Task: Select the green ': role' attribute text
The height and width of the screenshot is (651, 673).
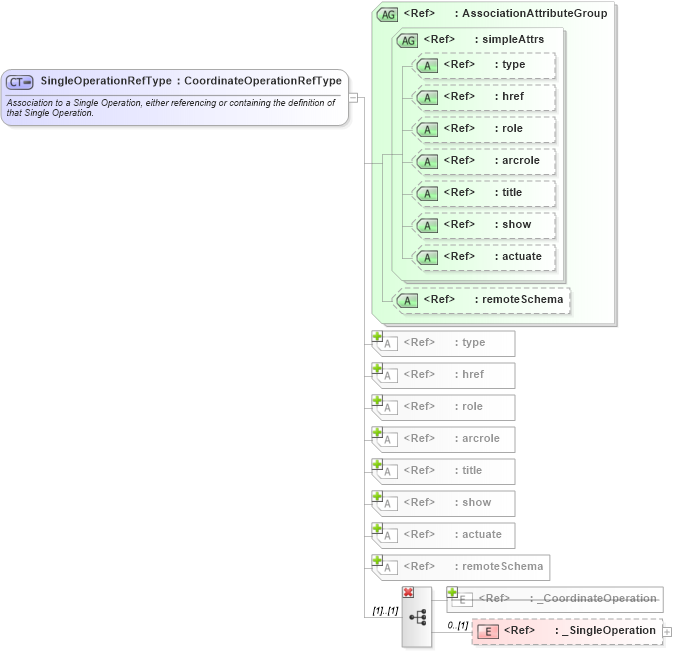Action: point(509,128)
